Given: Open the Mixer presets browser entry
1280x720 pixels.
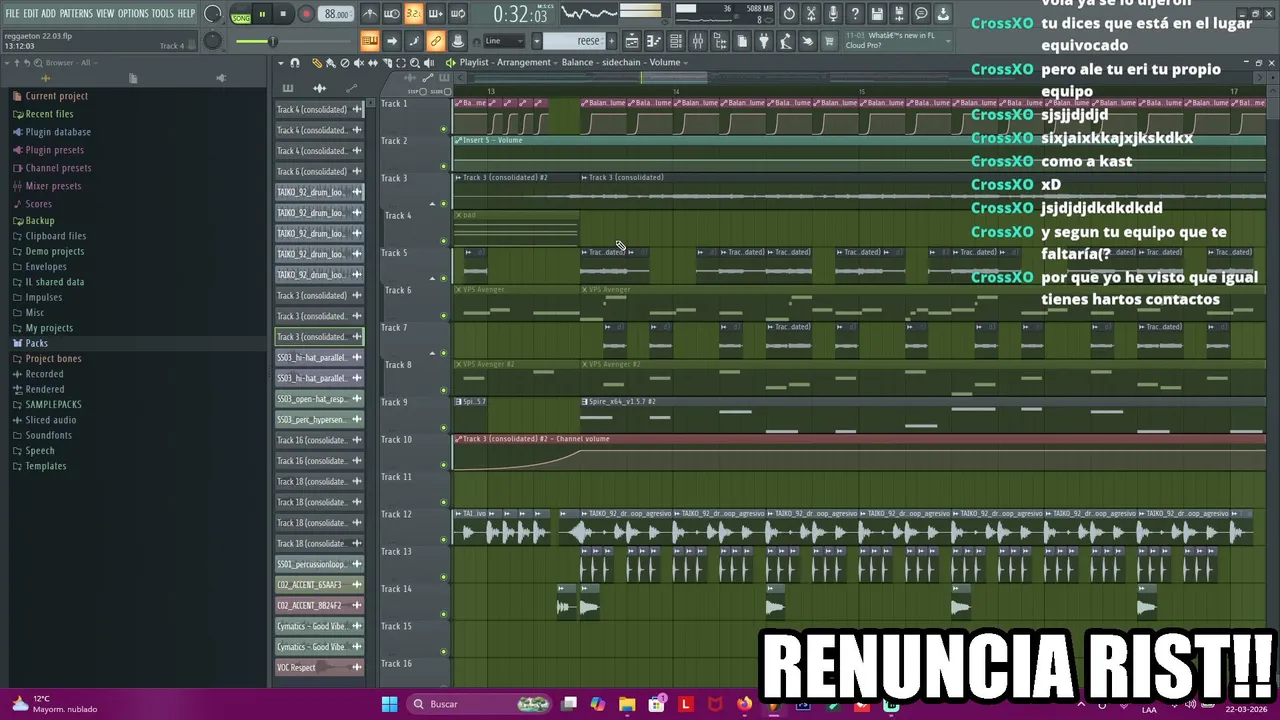Looking at the screenshot, I should click(x=53, y=186).
